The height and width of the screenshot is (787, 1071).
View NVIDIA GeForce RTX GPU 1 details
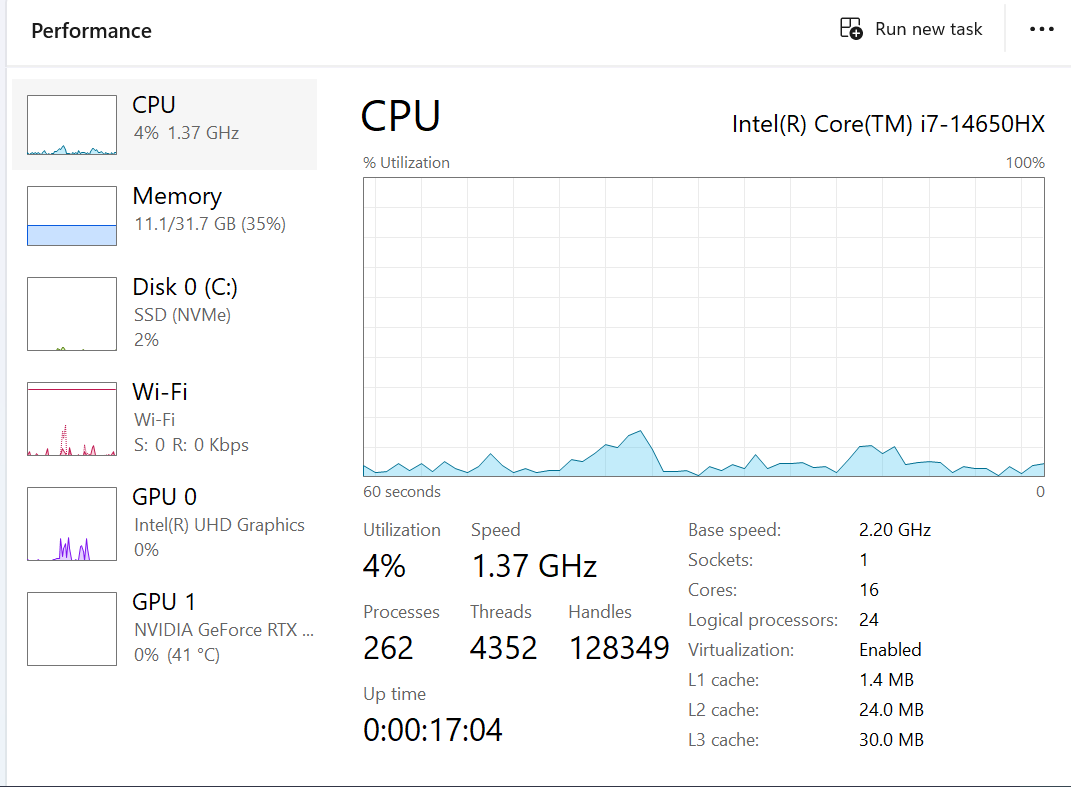point(224,630)
